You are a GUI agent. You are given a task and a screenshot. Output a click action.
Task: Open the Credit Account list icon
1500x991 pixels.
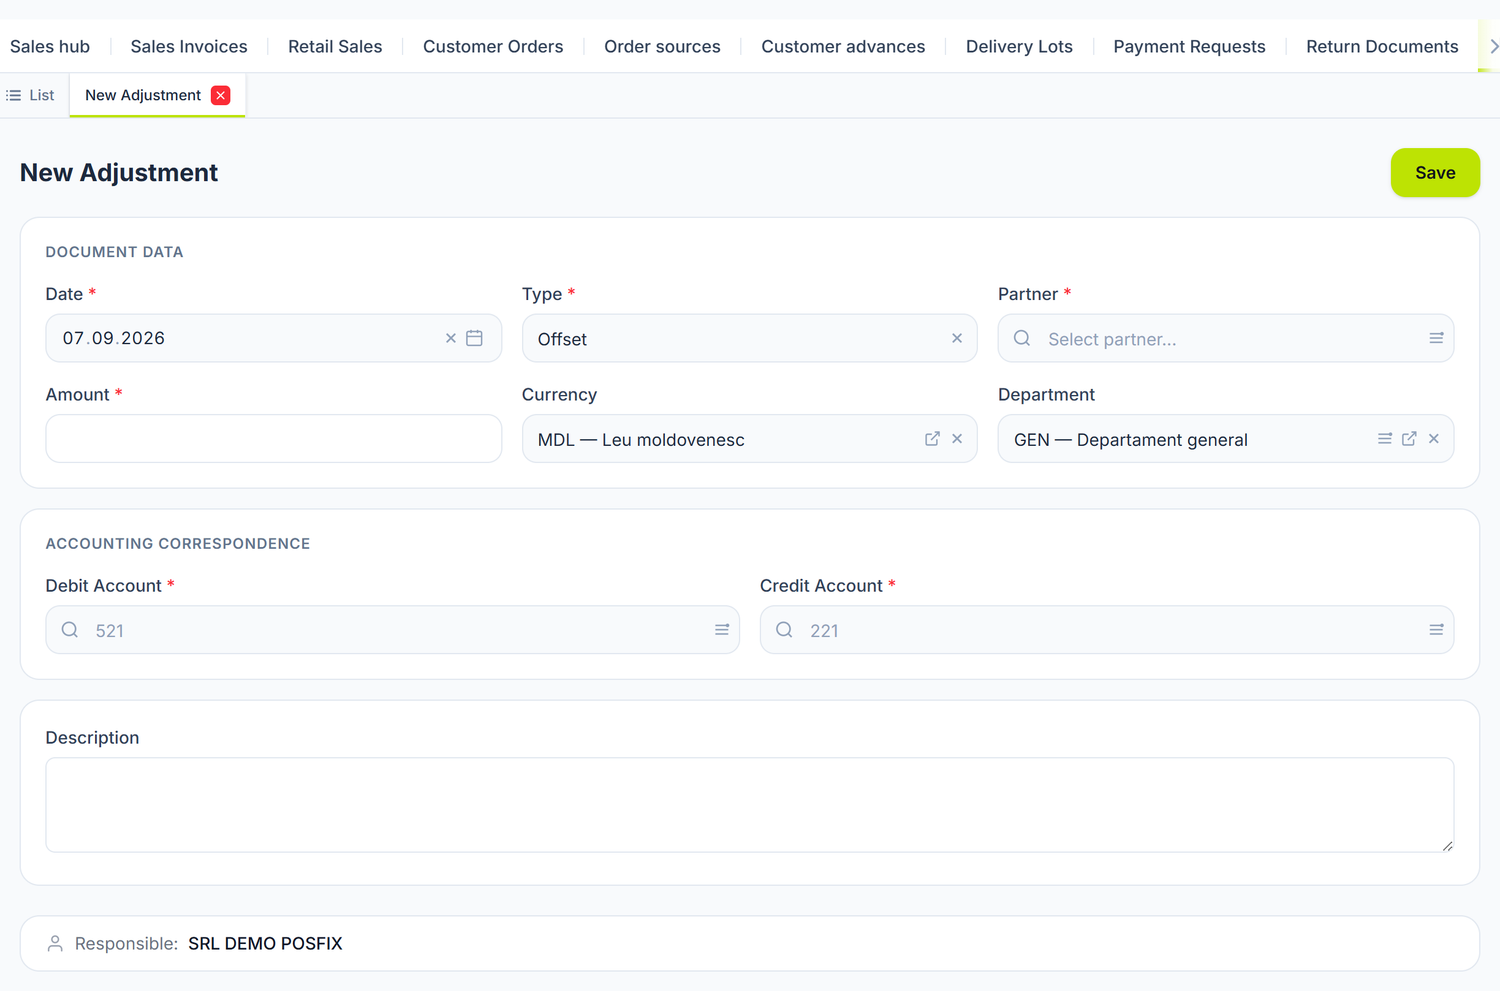[x=1436, y=629]
